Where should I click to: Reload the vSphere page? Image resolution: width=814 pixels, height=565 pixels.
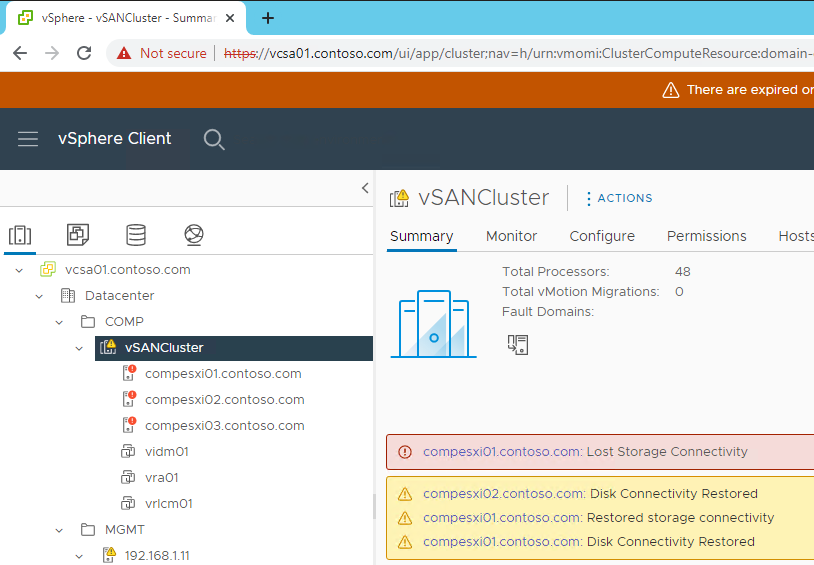tap(84, 53)
